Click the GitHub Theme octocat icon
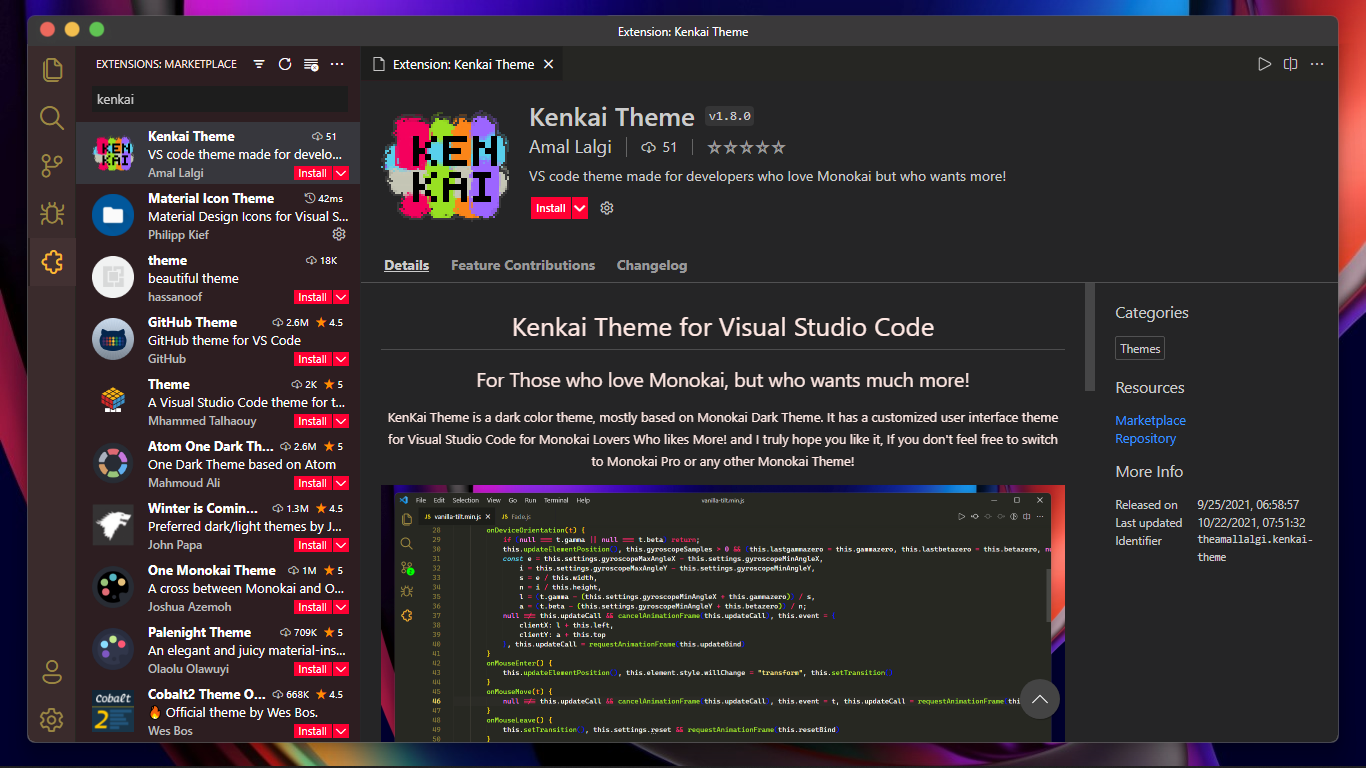Image resolution: width=1366 pixels, height=768 pixels. point(113,340)
